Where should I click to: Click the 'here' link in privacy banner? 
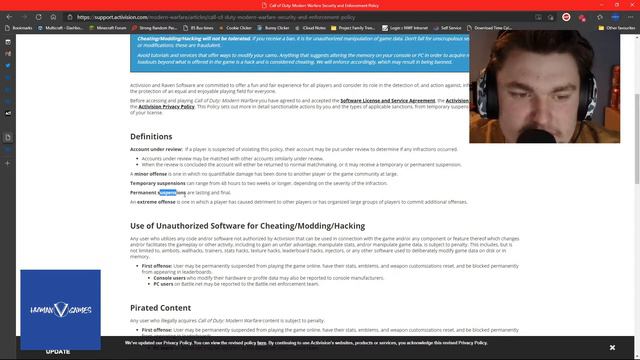262,343
